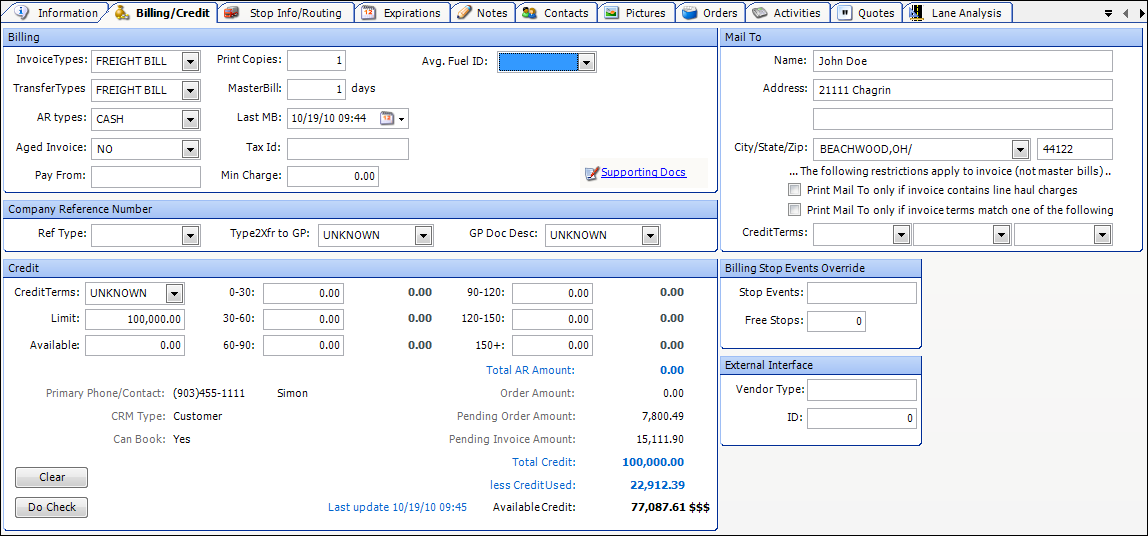Expand the Avg. Fuel ID dropdown
This screenshot has height=536, width=1148.
click(x=586, y=62)
